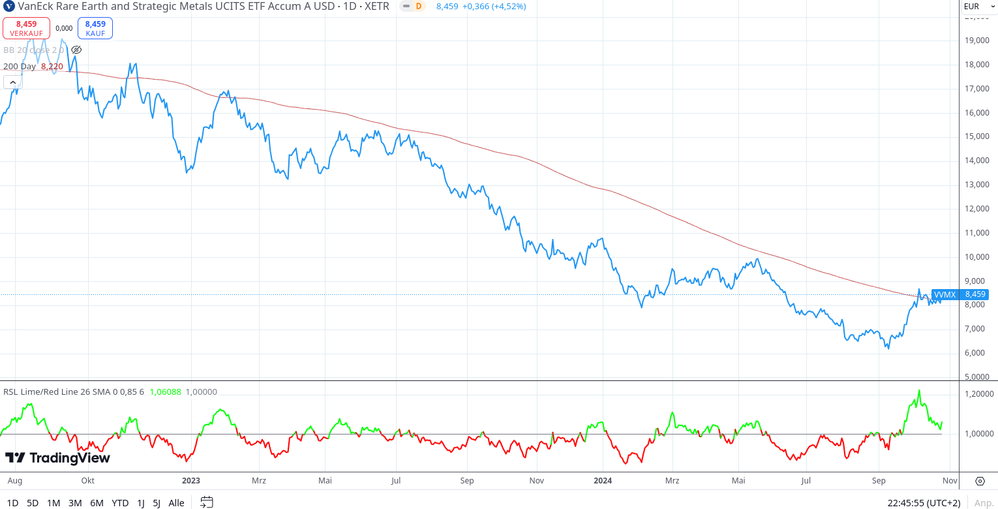This screenshot has width=998, height=509.
Task: Click the 2024 label on time axis
Action: 601,482
